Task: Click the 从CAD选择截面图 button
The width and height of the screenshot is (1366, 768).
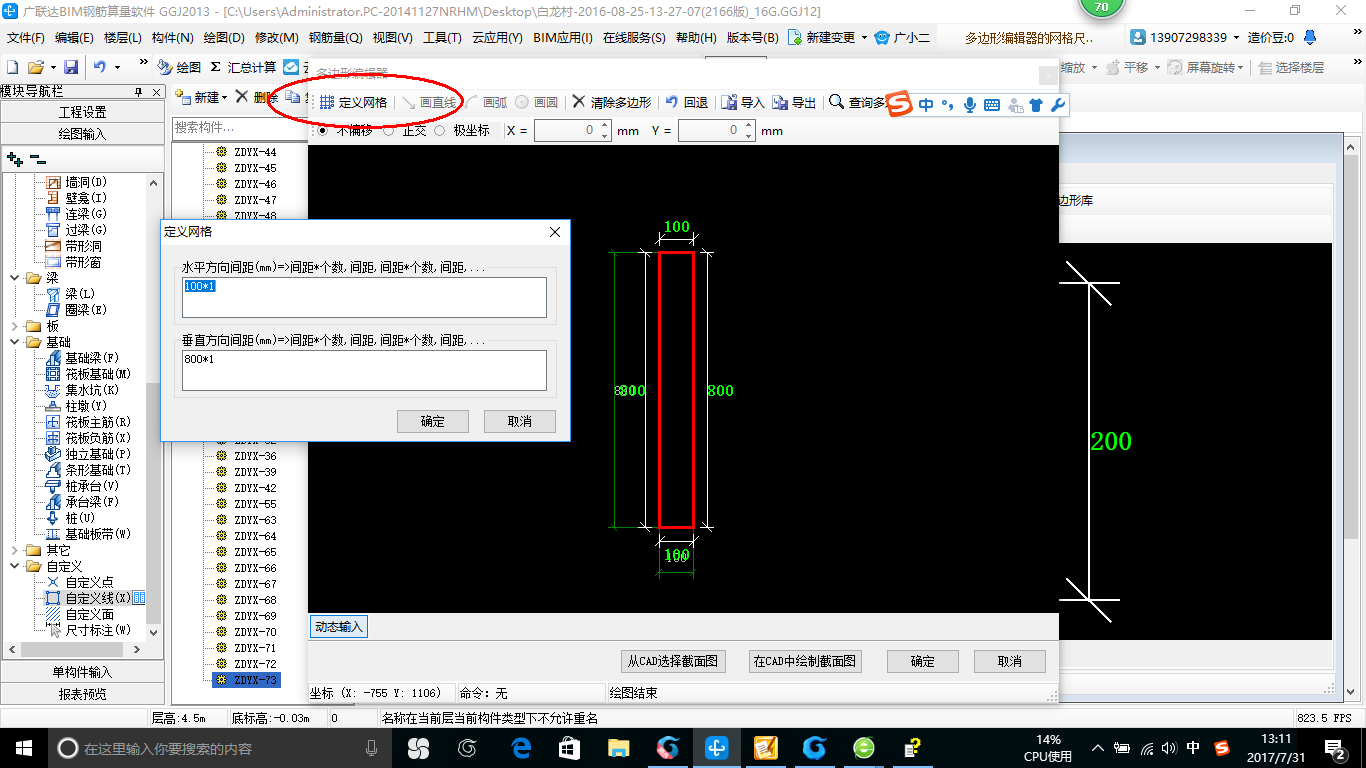Action: click(x=672, y=661)
